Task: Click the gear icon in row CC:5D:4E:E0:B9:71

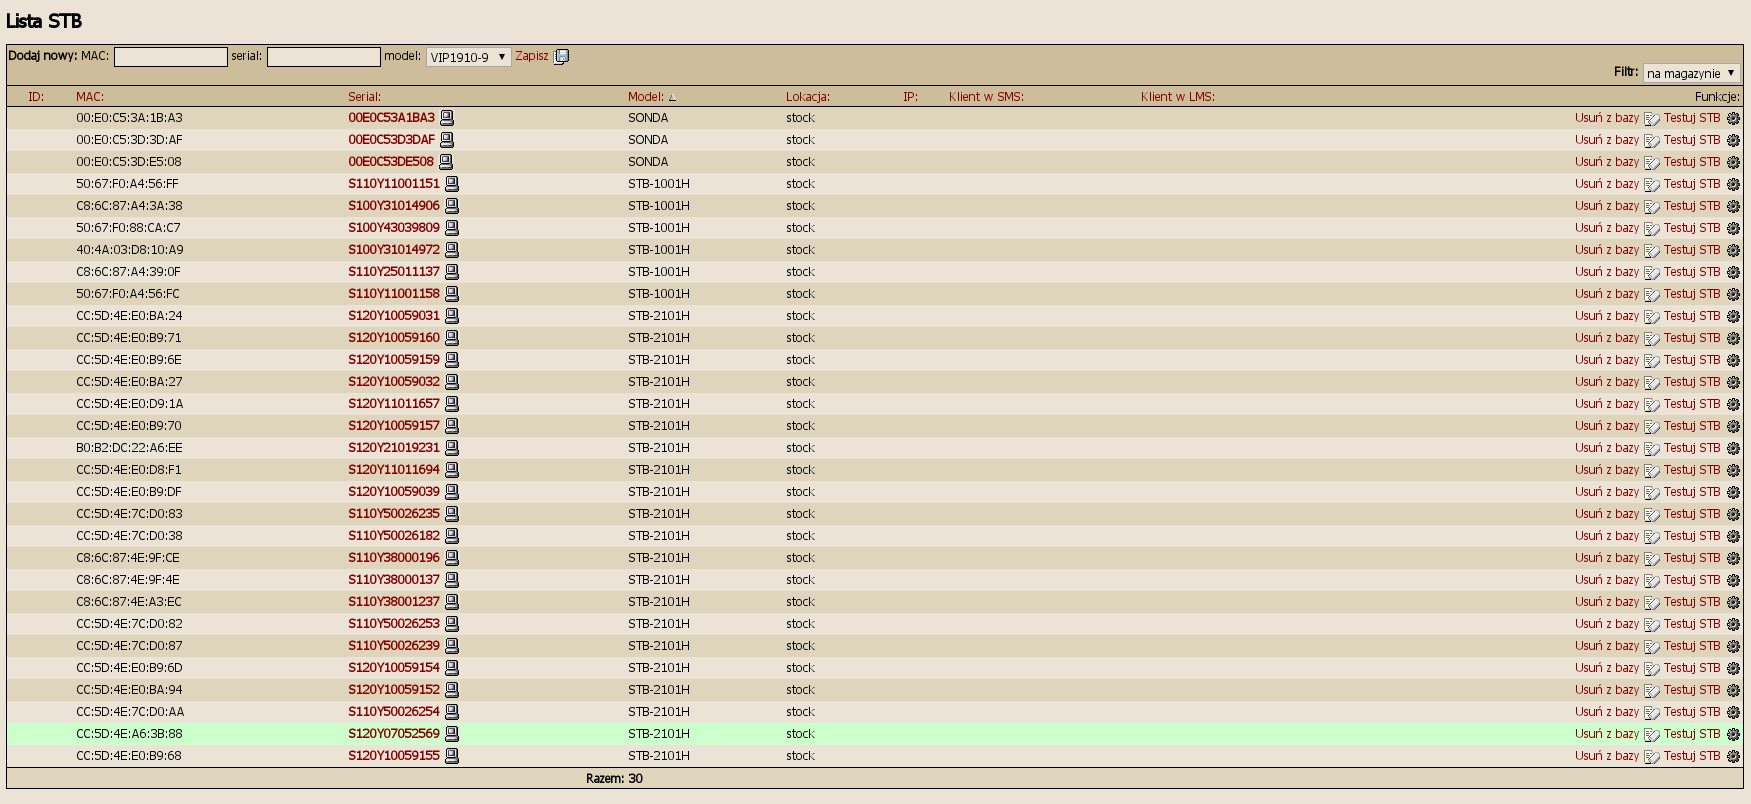Action: click(1733, 338)
